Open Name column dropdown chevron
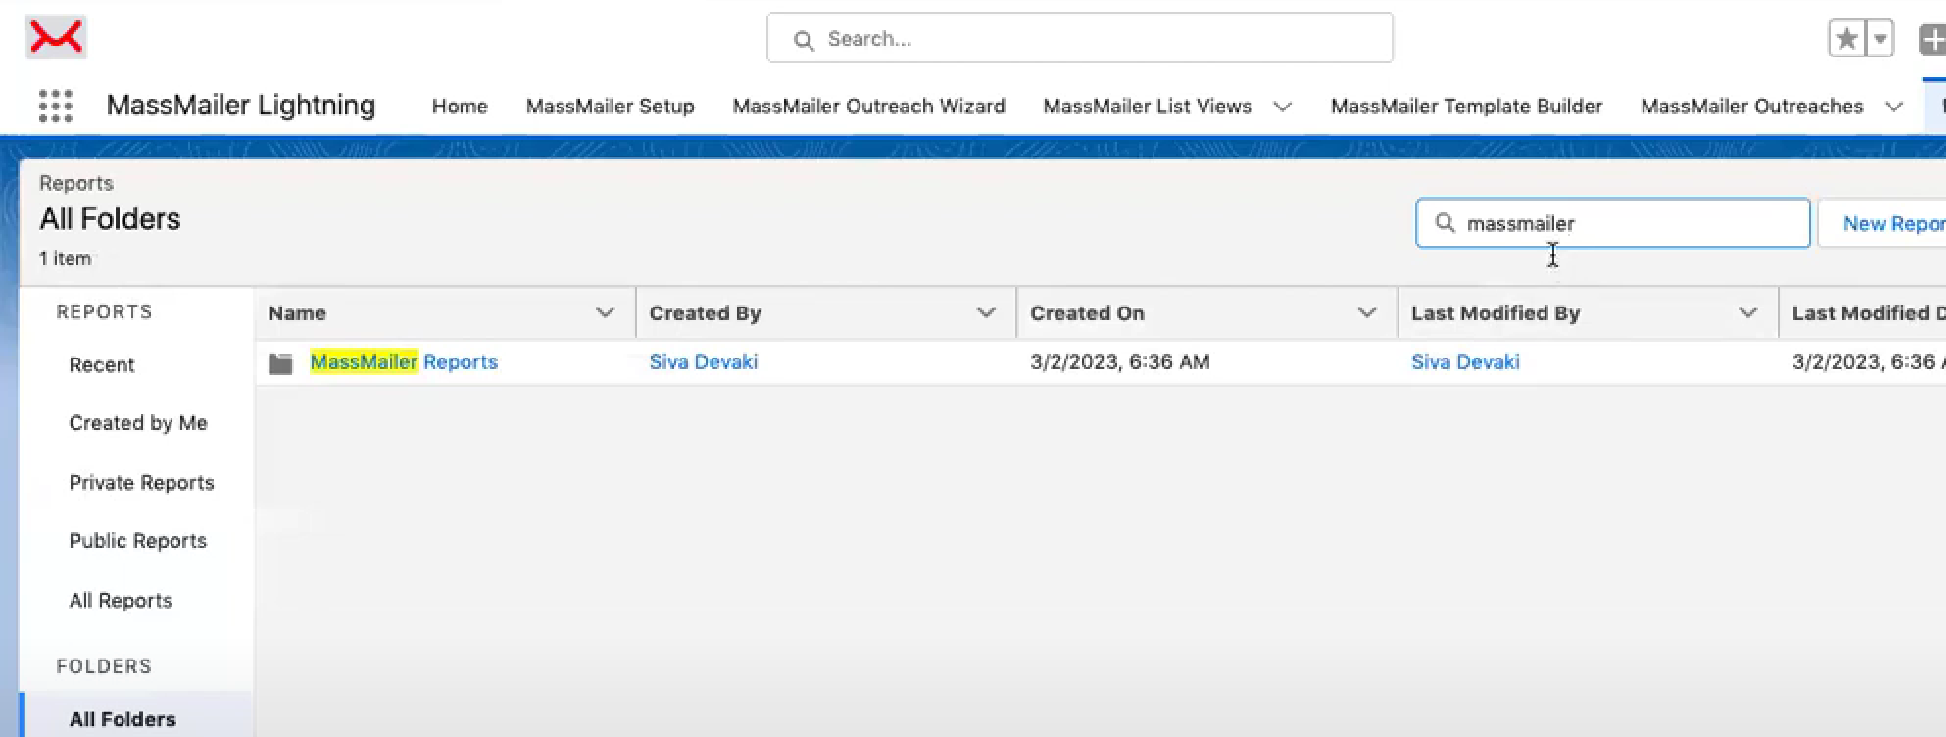The width and height of the screenshot is (1946, 737). 605,313
